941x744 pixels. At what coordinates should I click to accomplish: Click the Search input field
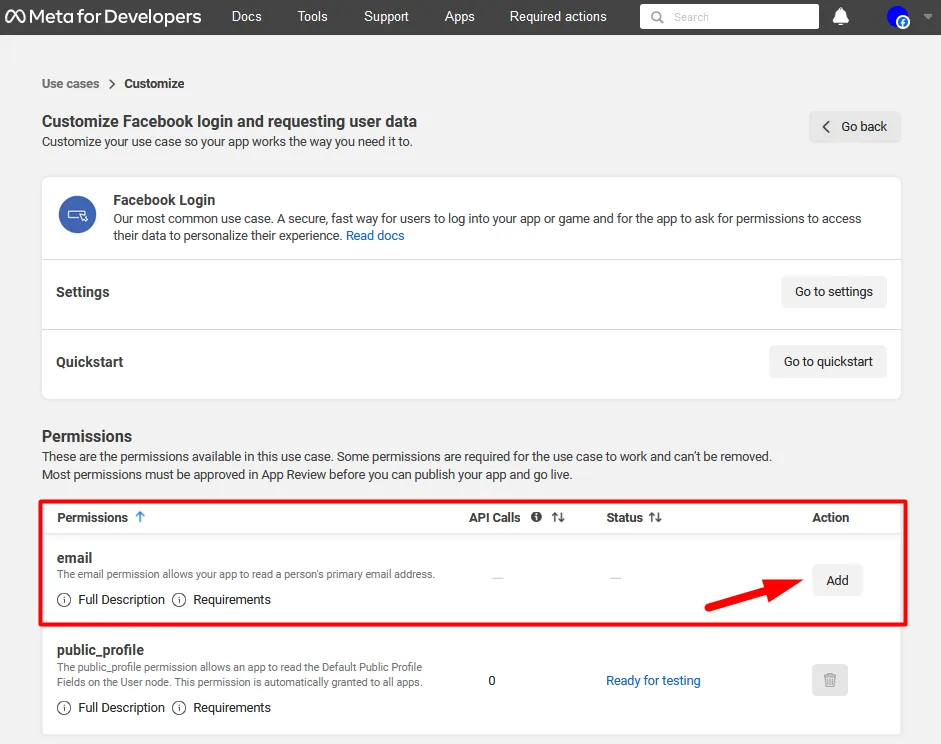729,16
